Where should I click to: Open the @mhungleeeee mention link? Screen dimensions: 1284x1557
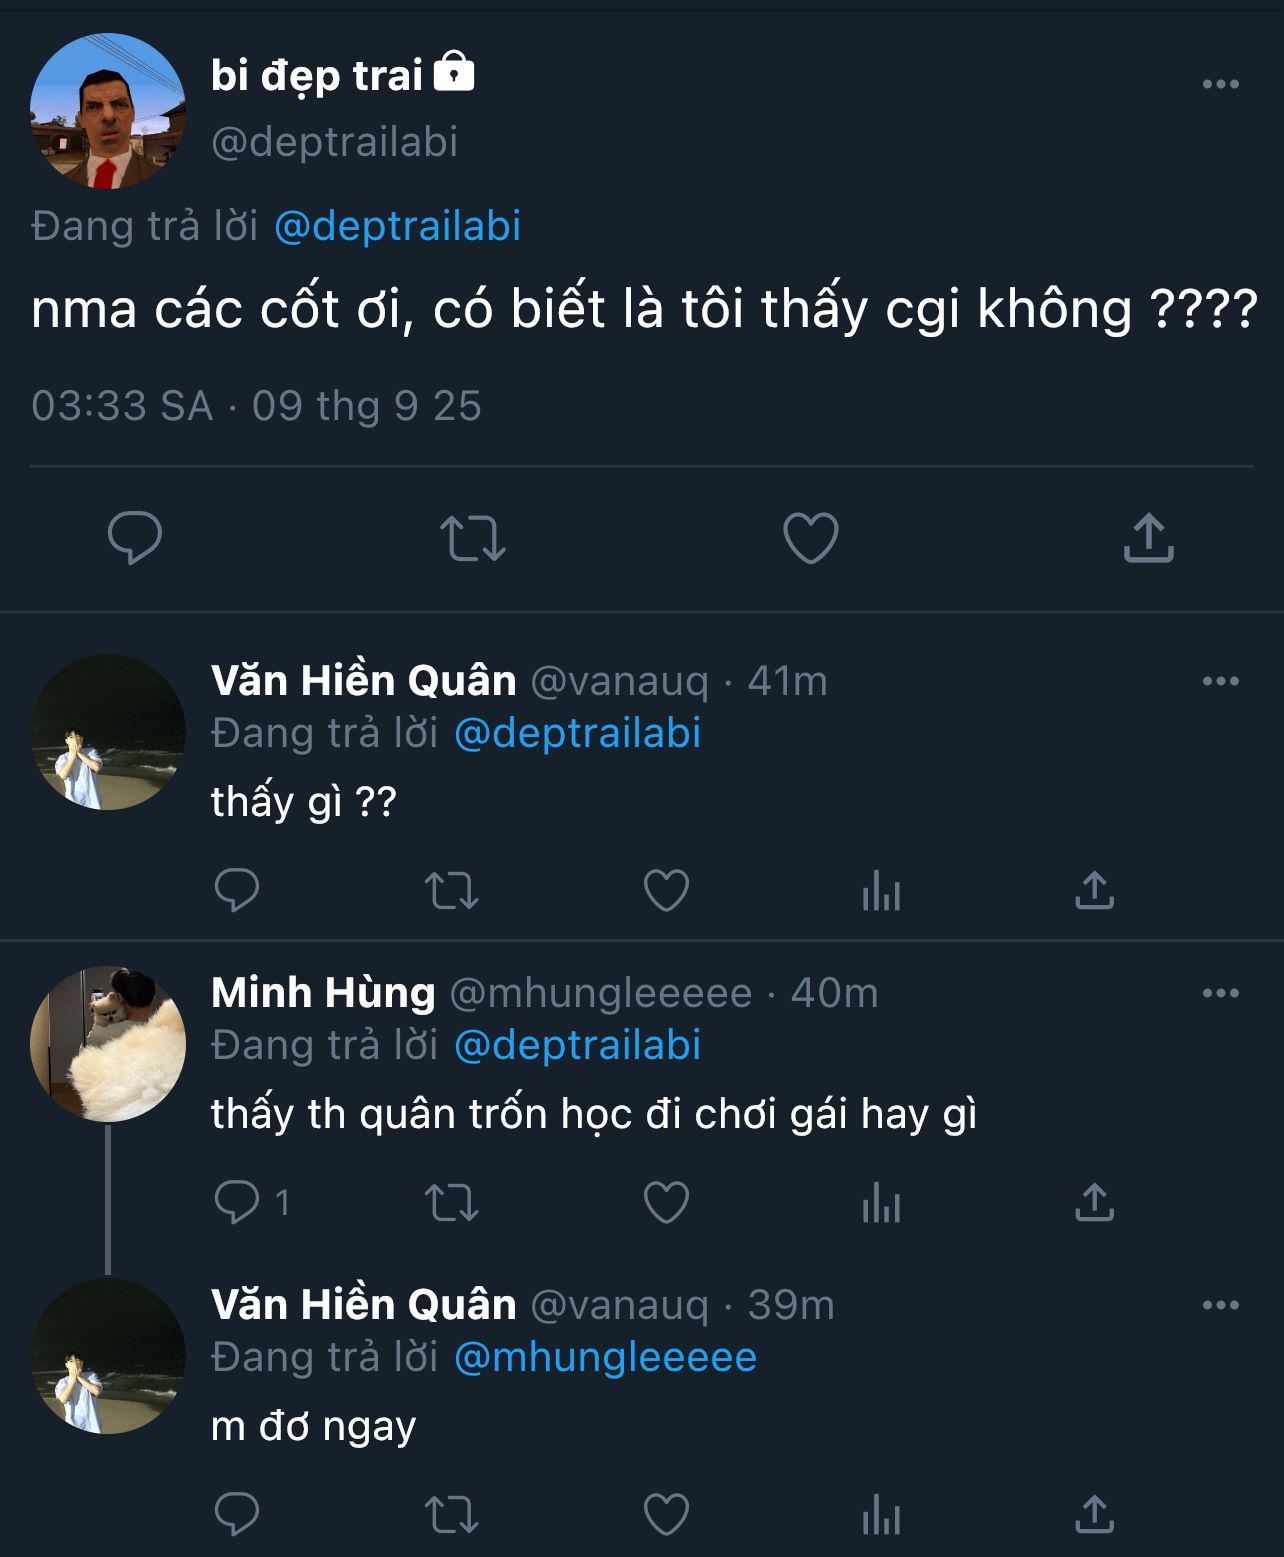coord(605,1357)
